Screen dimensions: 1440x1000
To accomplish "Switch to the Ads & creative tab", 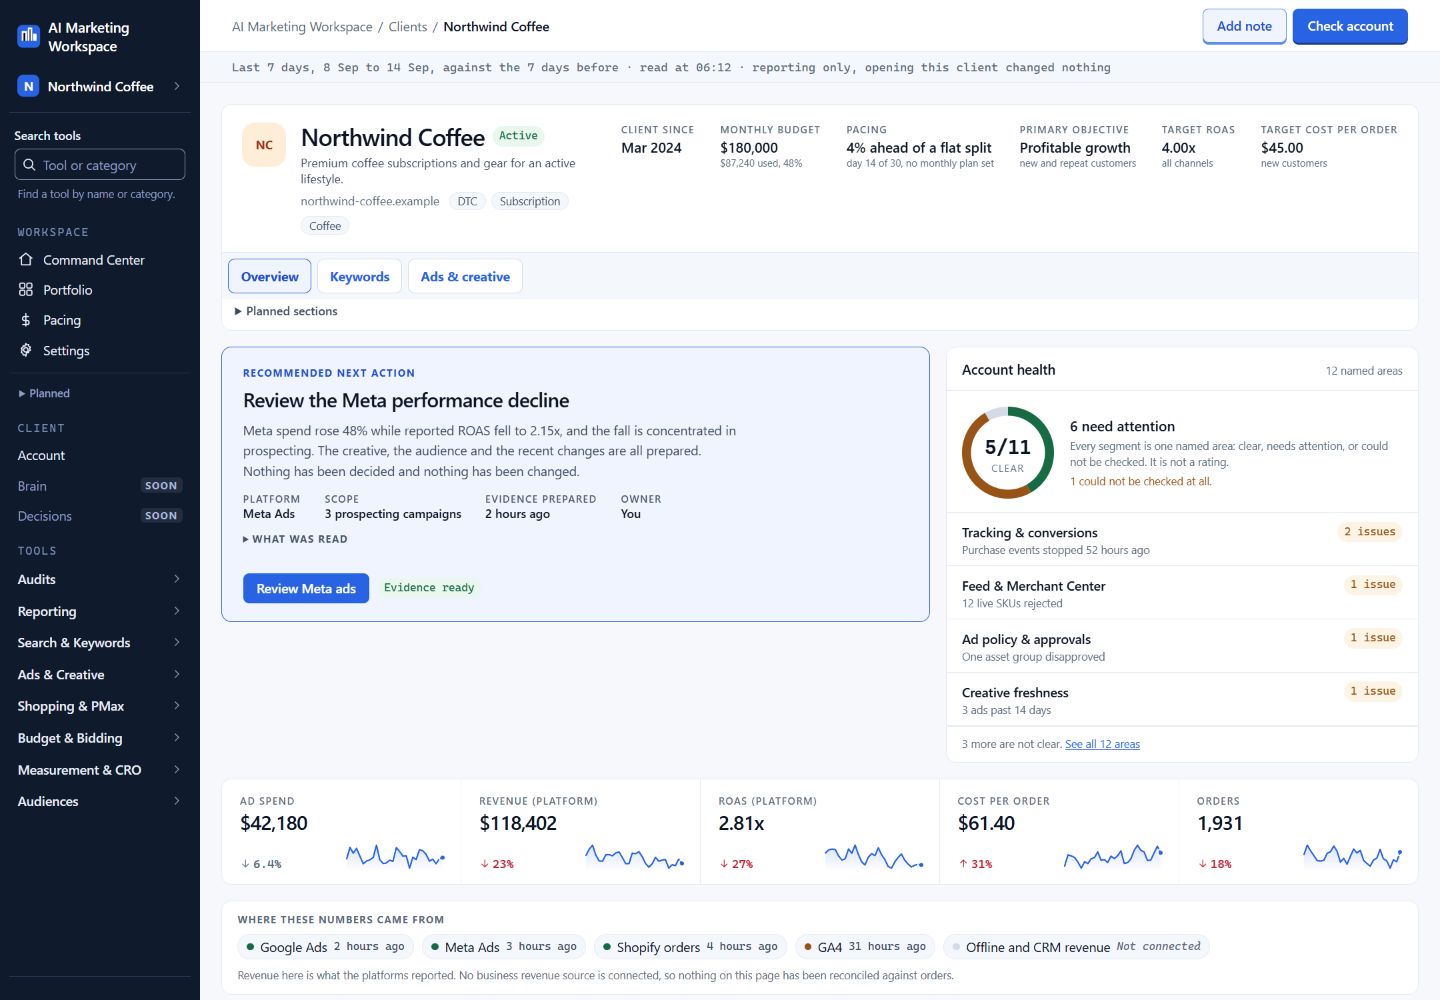I will click(465, 276).
